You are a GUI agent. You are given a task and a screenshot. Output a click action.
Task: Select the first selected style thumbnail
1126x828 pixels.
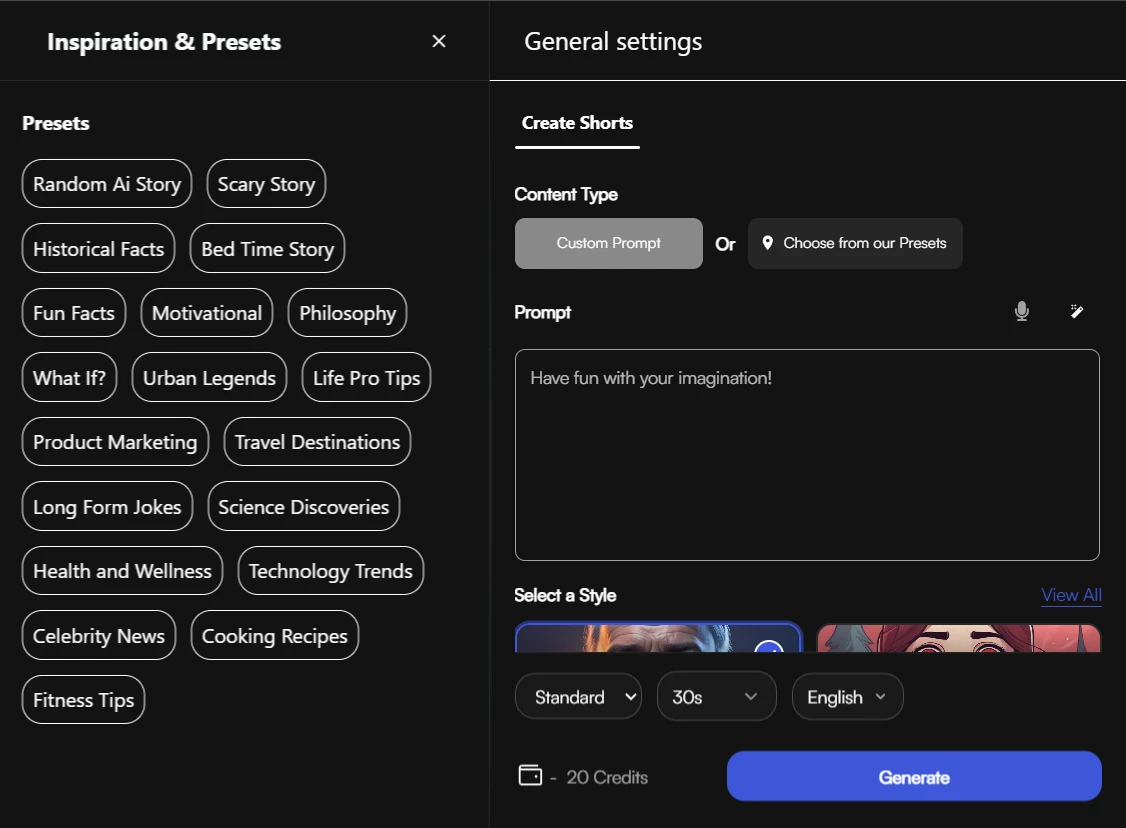[x=658, y=637]
